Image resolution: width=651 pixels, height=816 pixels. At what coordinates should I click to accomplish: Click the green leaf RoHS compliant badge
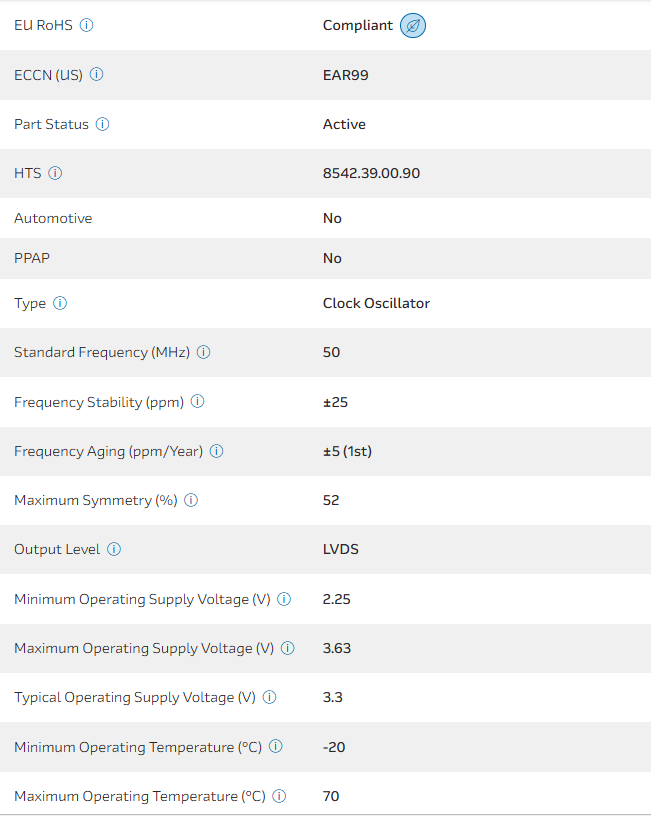tap(412, 26)
